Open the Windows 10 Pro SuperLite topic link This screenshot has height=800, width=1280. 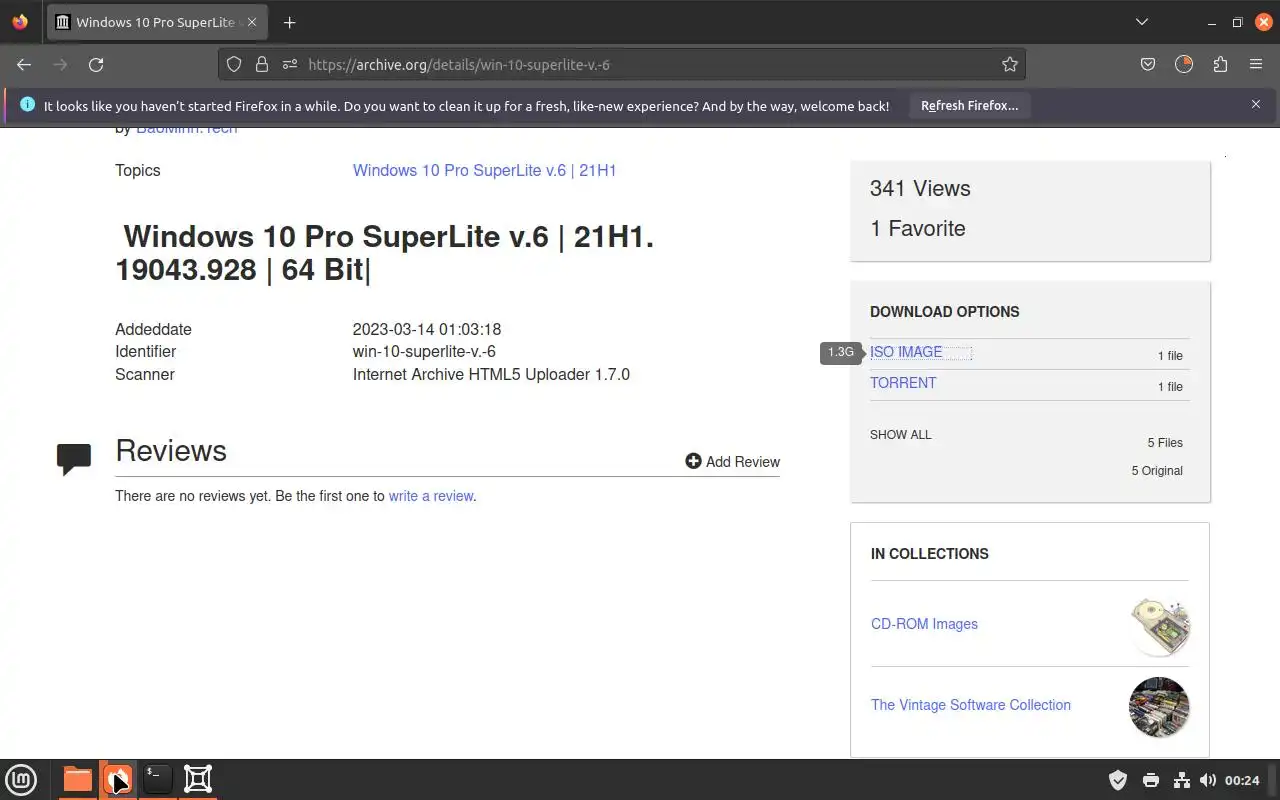pyautogui.click(x=484, y=170)
